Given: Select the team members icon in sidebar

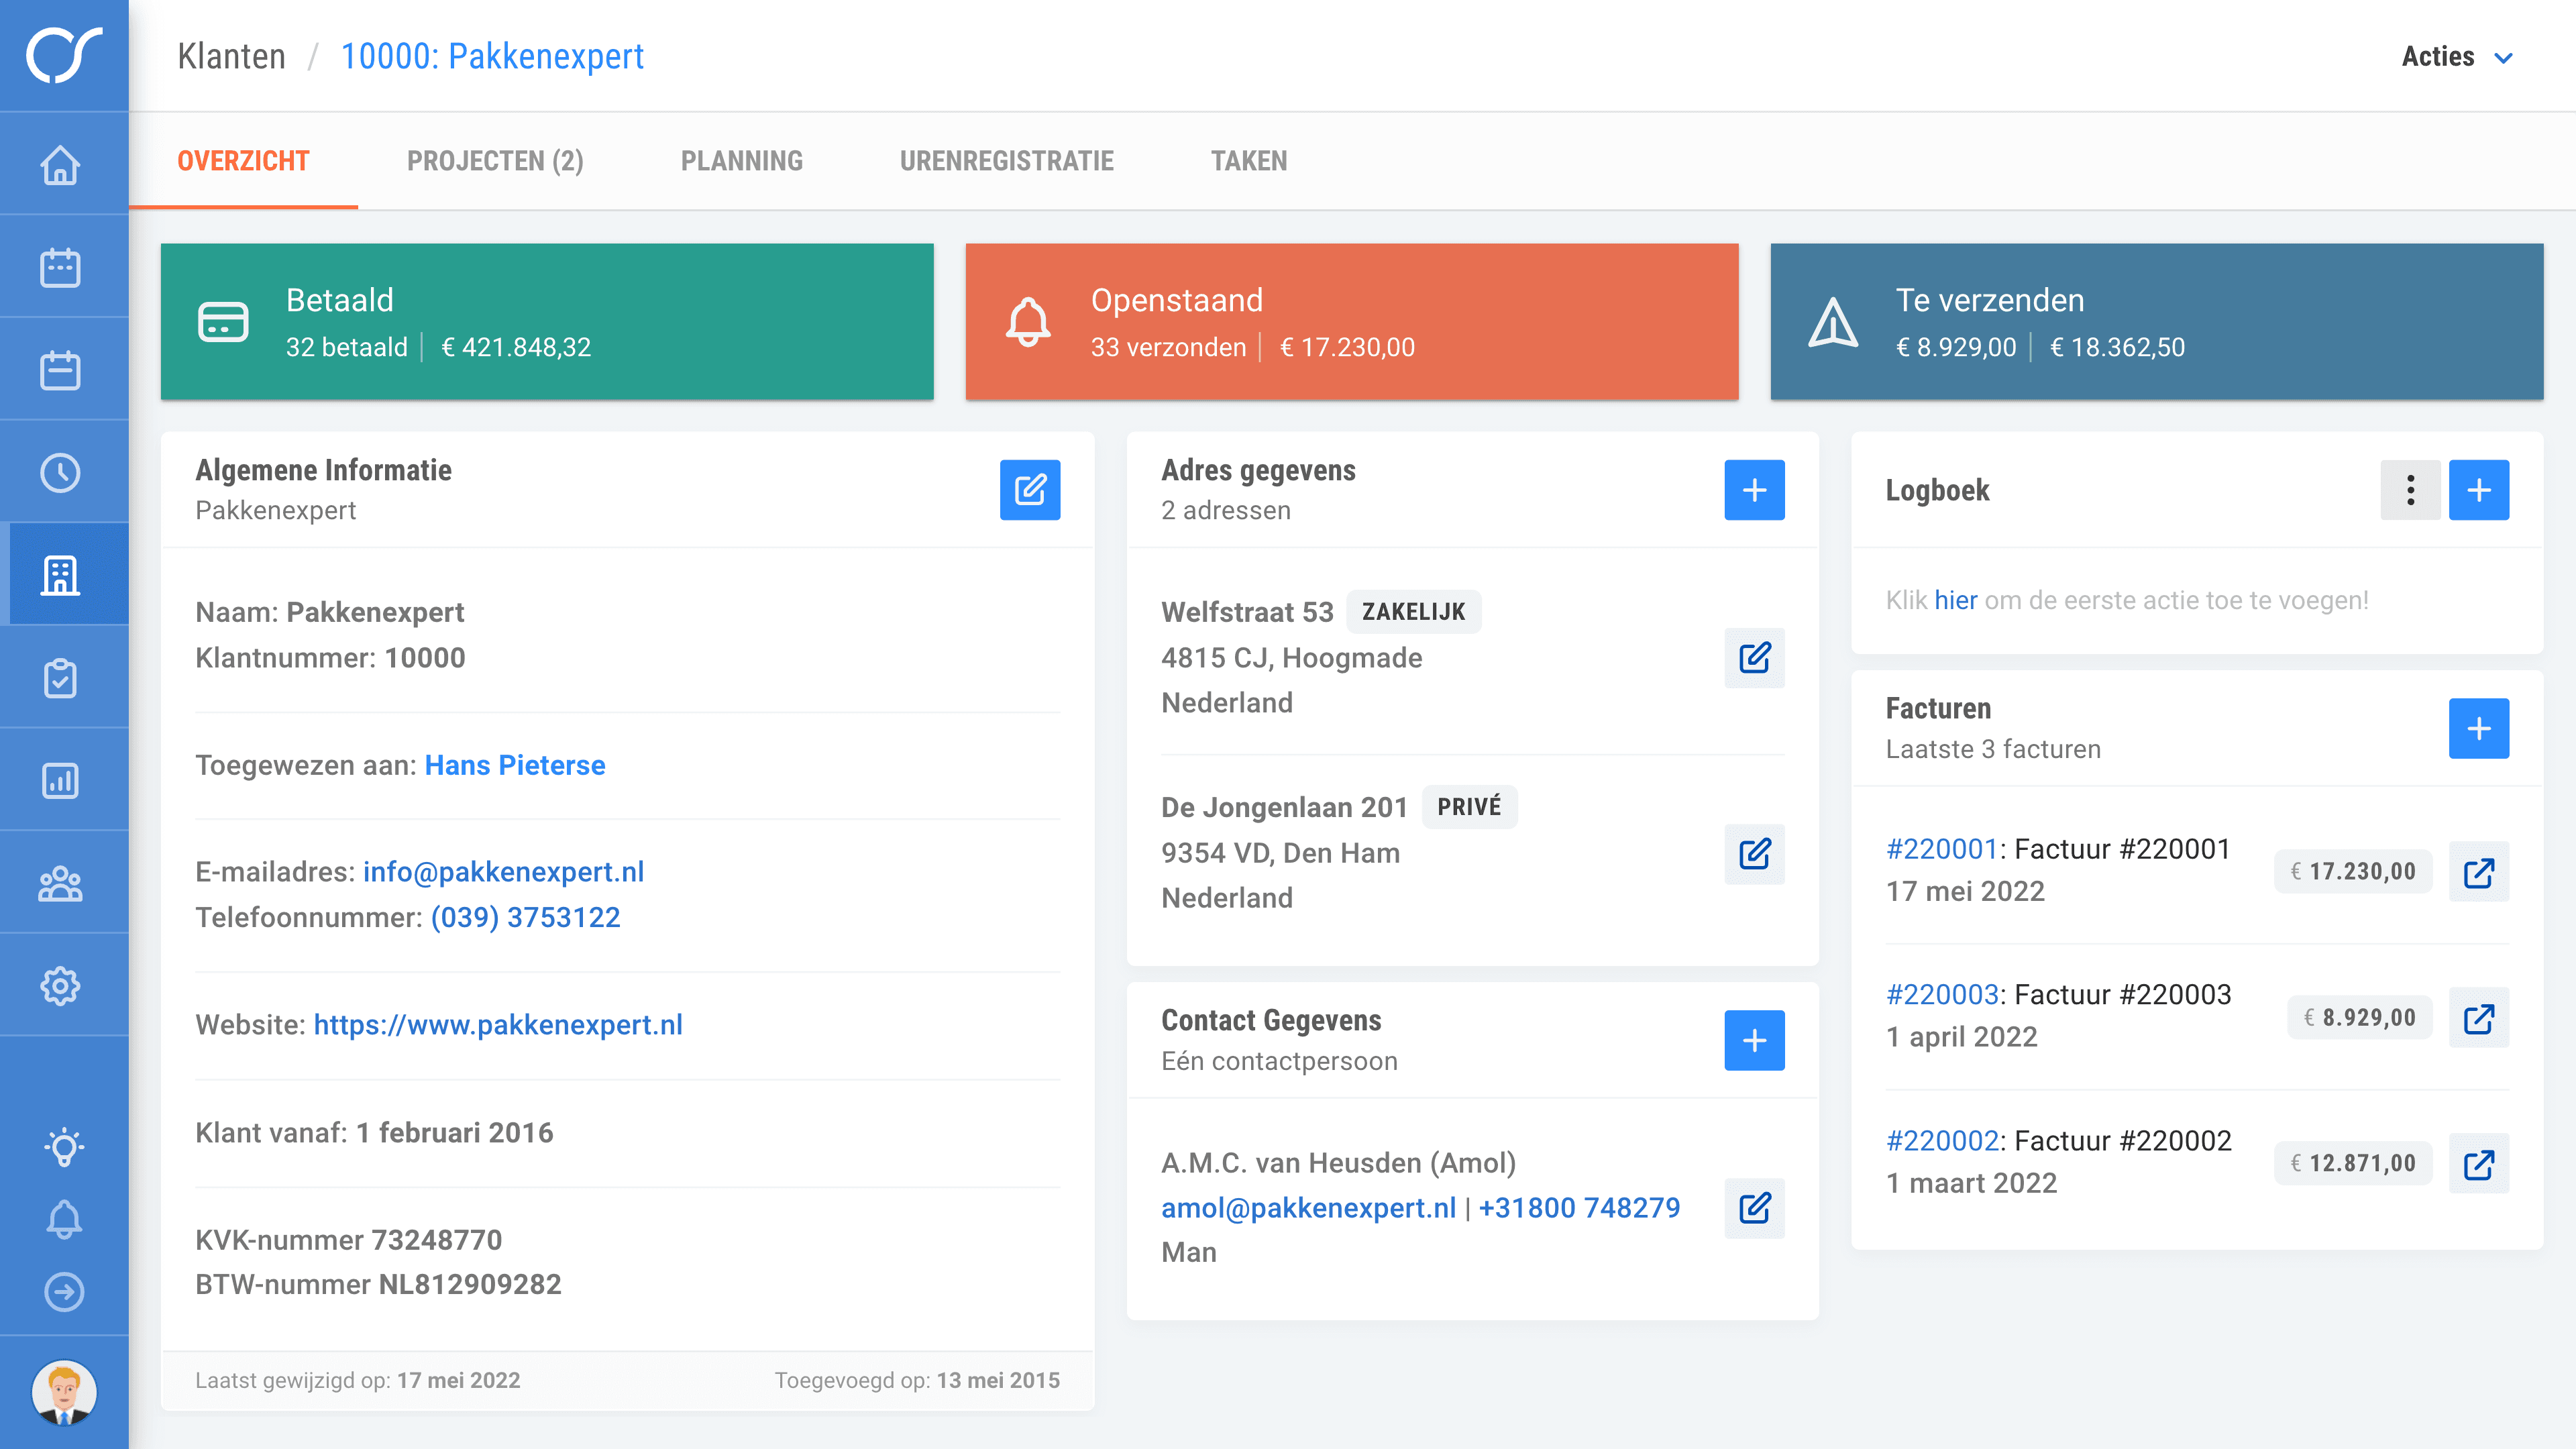Looking at the screenshot, I should click(62, 883).
